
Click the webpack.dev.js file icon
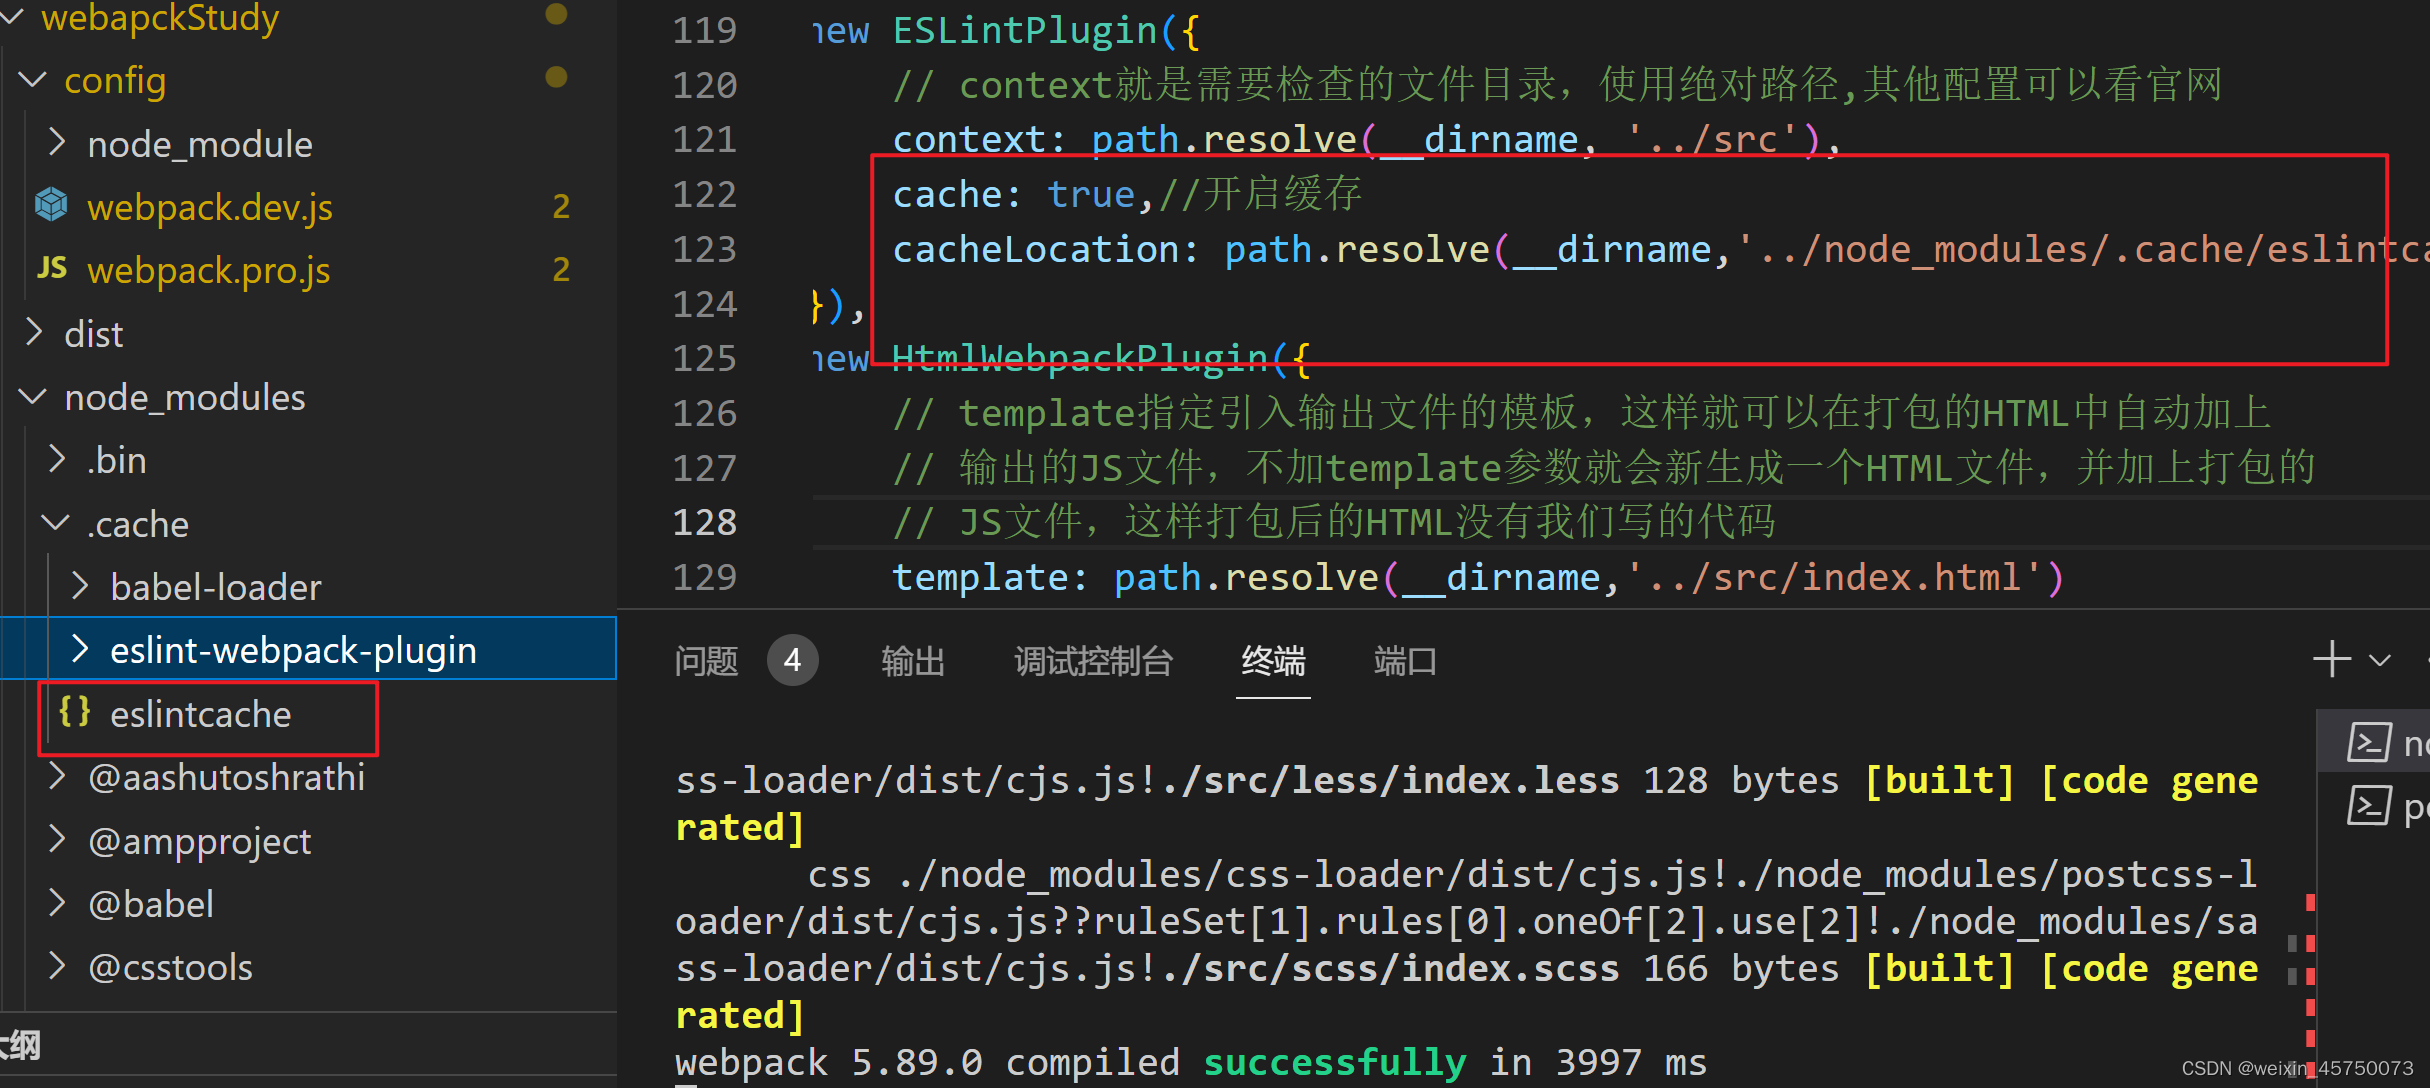[x=51, y=205]
